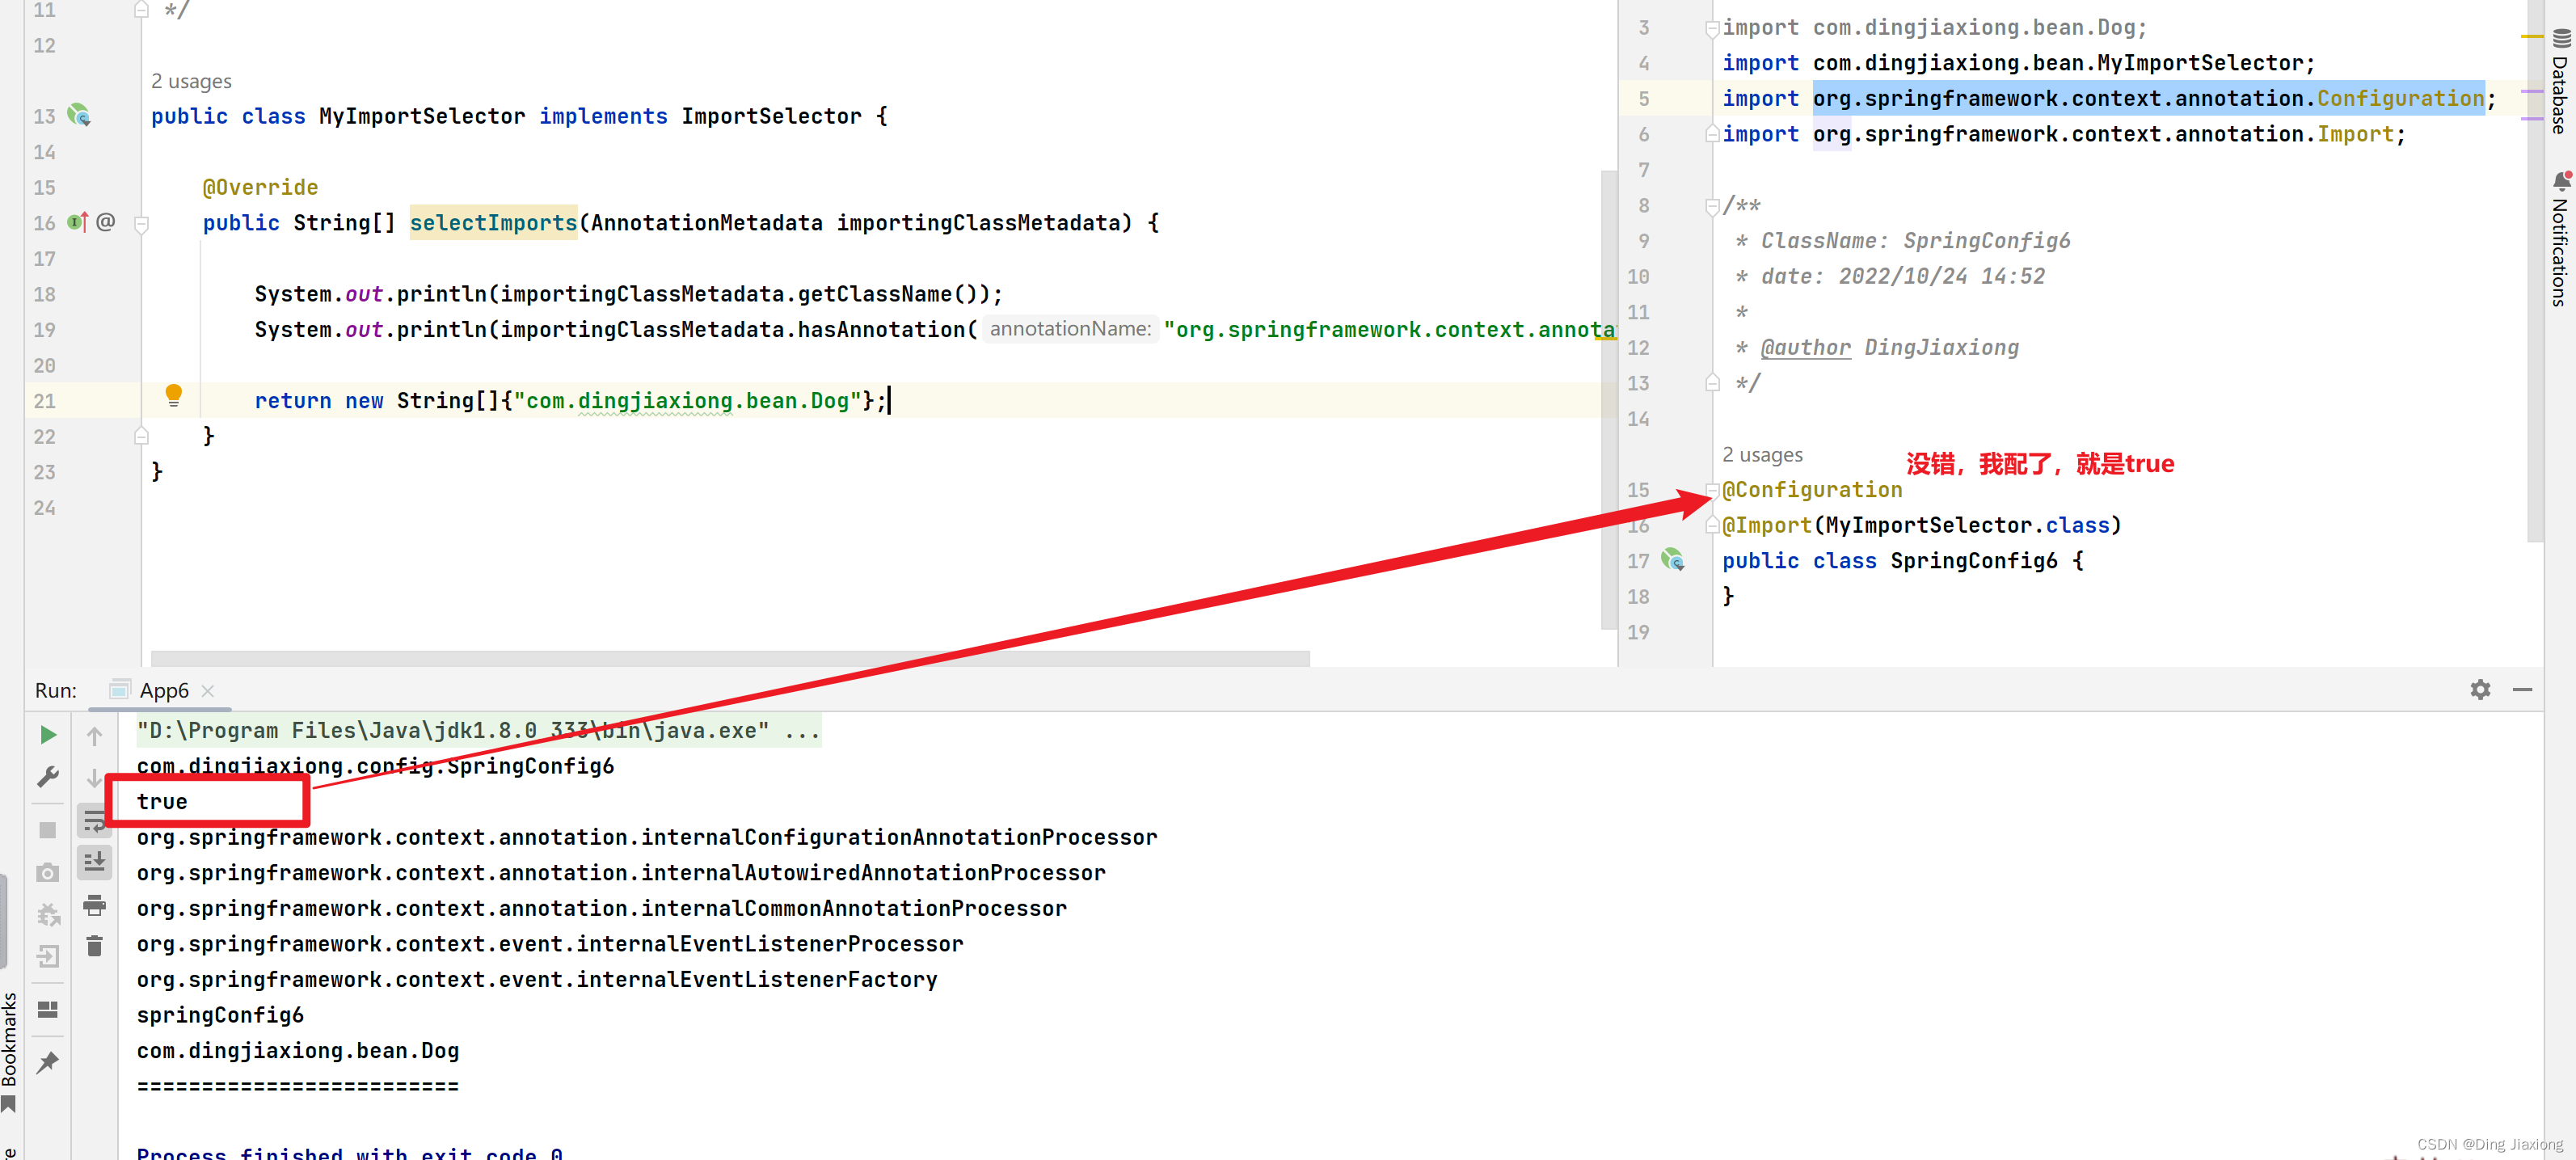Hide the Run tool window
The image size is (2576, 1160).
pyautogui.click(x=2522, y=690)
